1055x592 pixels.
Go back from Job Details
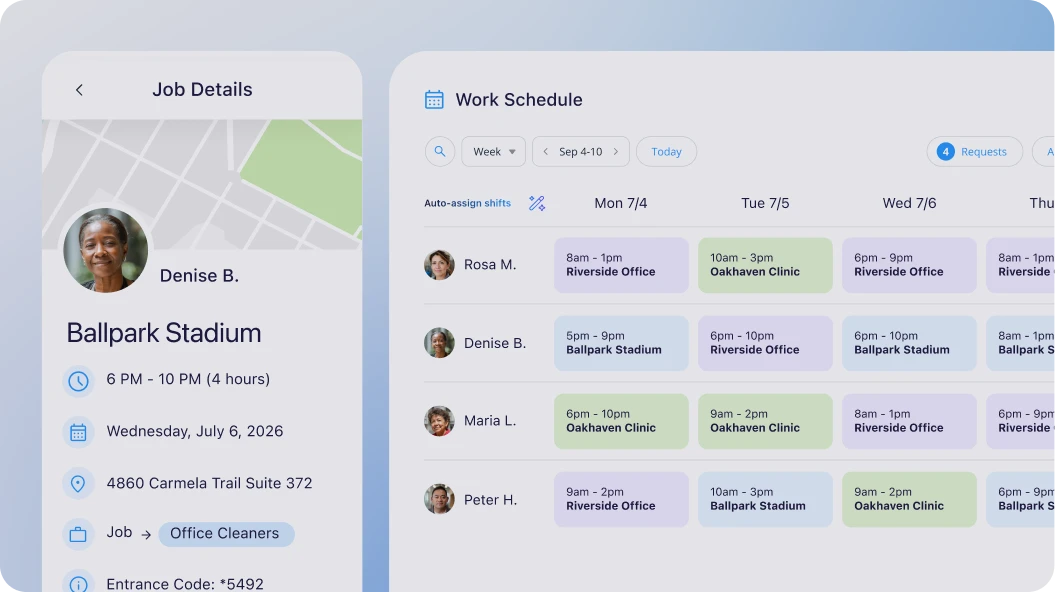tap(79, 89)
